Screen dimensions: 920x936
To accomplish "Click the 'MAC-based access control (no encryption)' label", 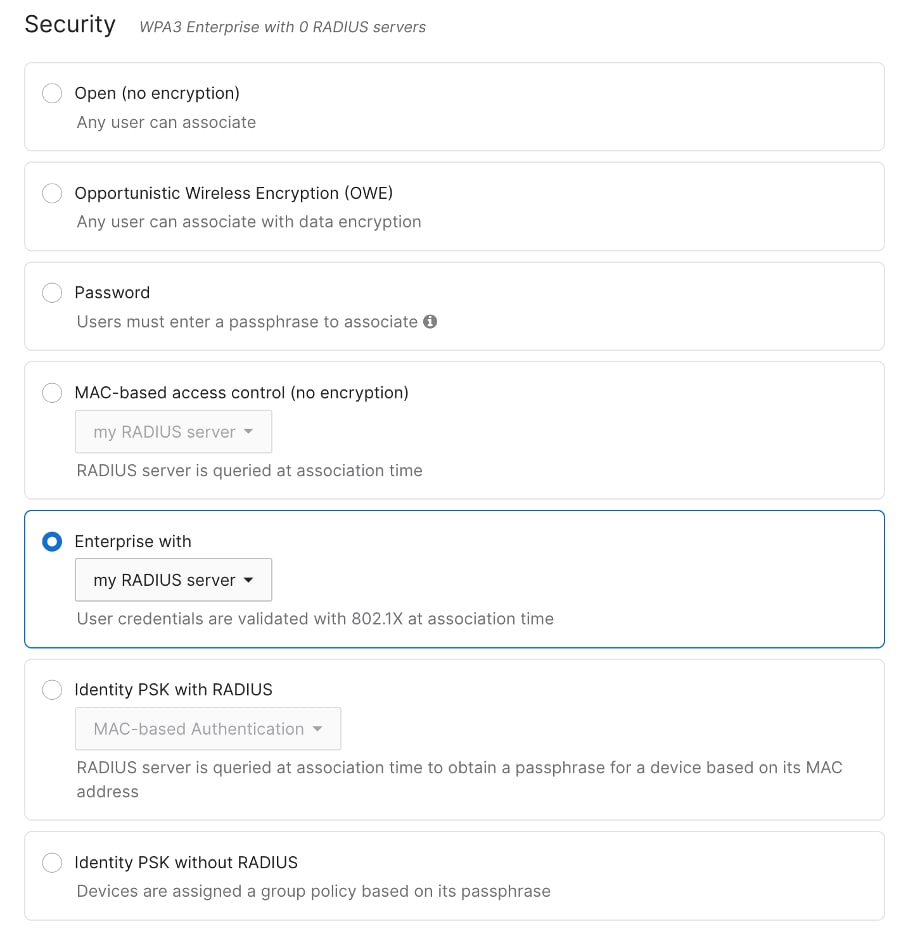I will 241,393.
